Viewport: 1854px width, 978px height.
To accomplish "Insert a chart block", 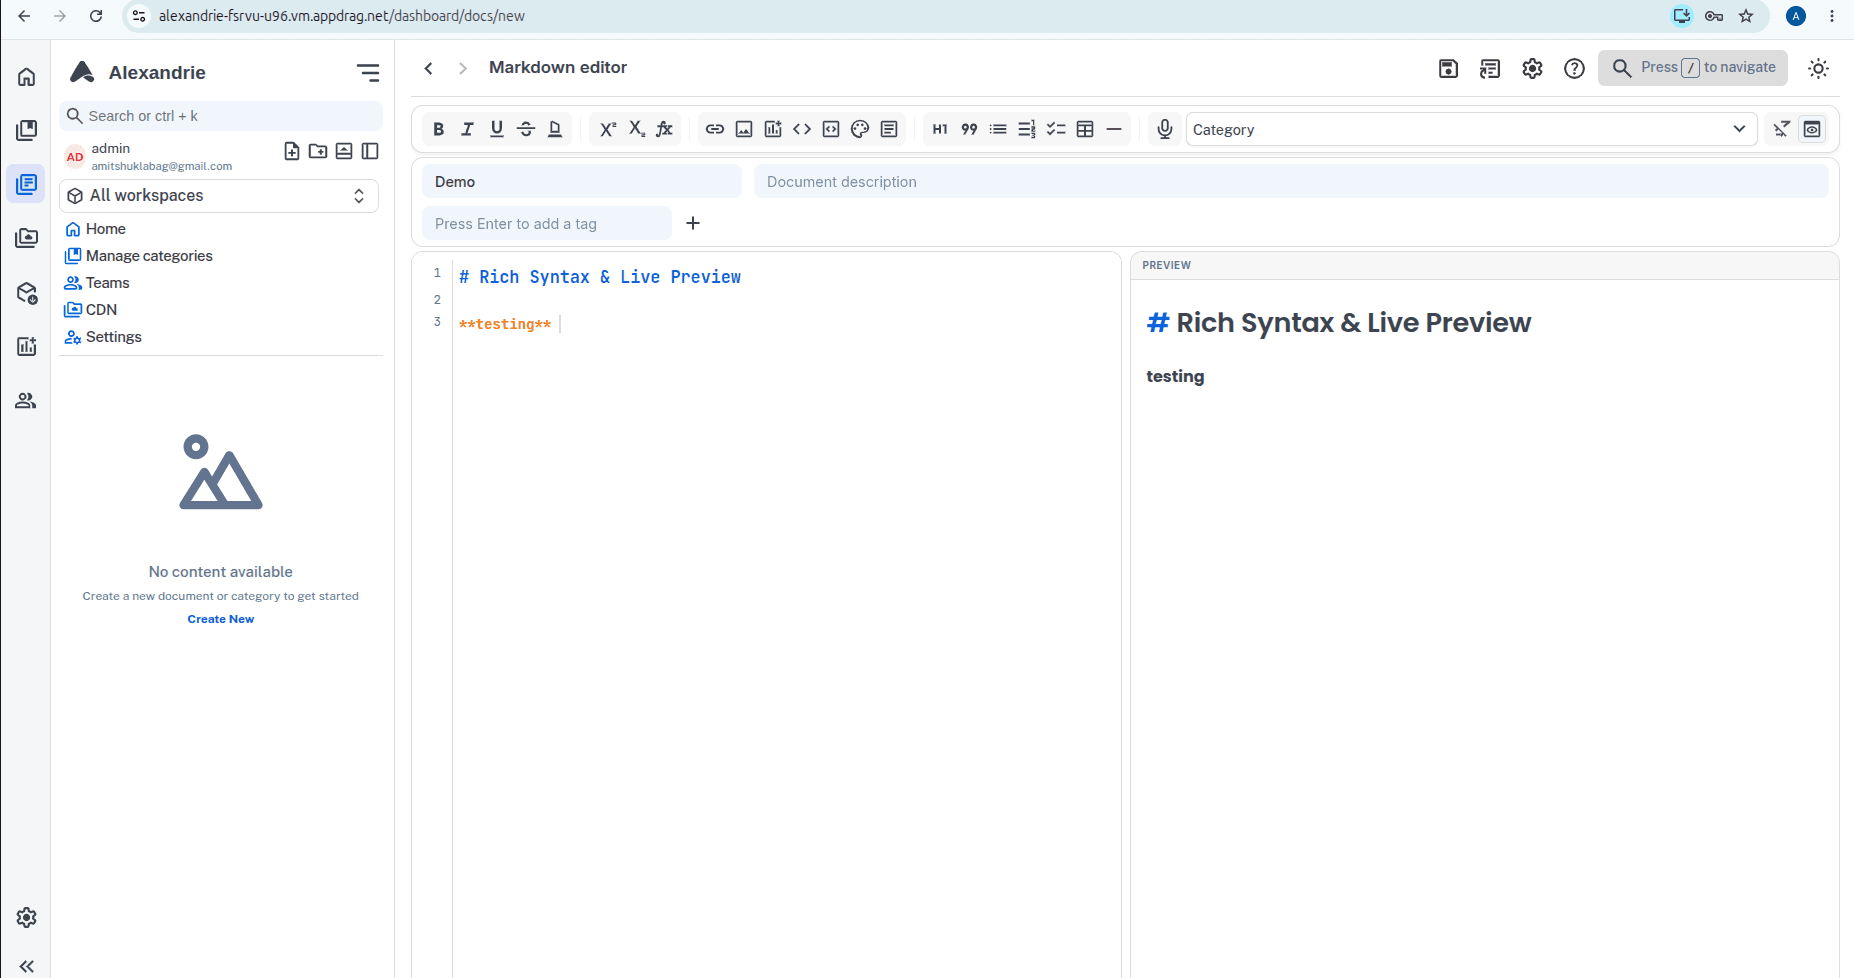I will (x=773, y=129).
